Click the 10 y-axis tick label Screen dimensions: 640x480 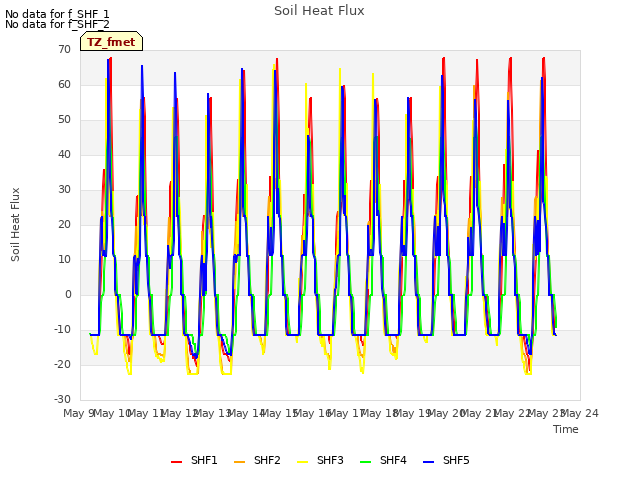(64, 260)
